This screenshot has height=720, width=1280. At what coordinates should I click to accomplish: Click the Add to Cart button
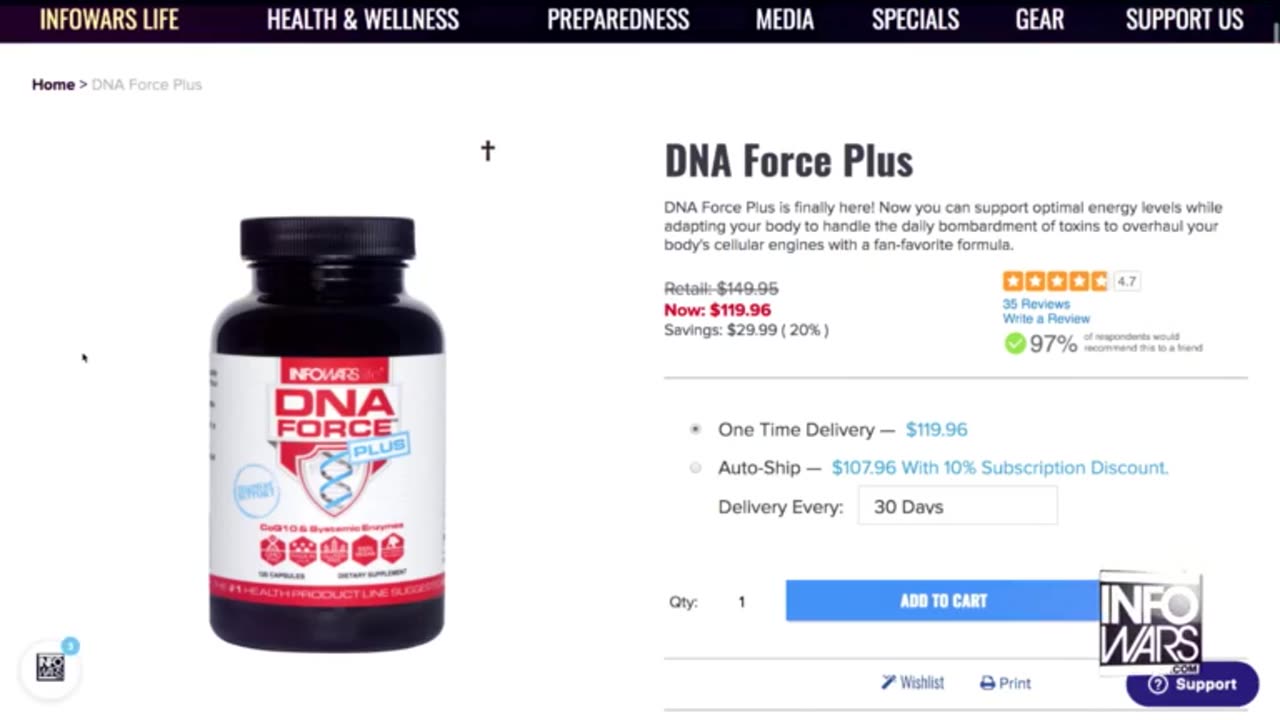coord(942,601)
